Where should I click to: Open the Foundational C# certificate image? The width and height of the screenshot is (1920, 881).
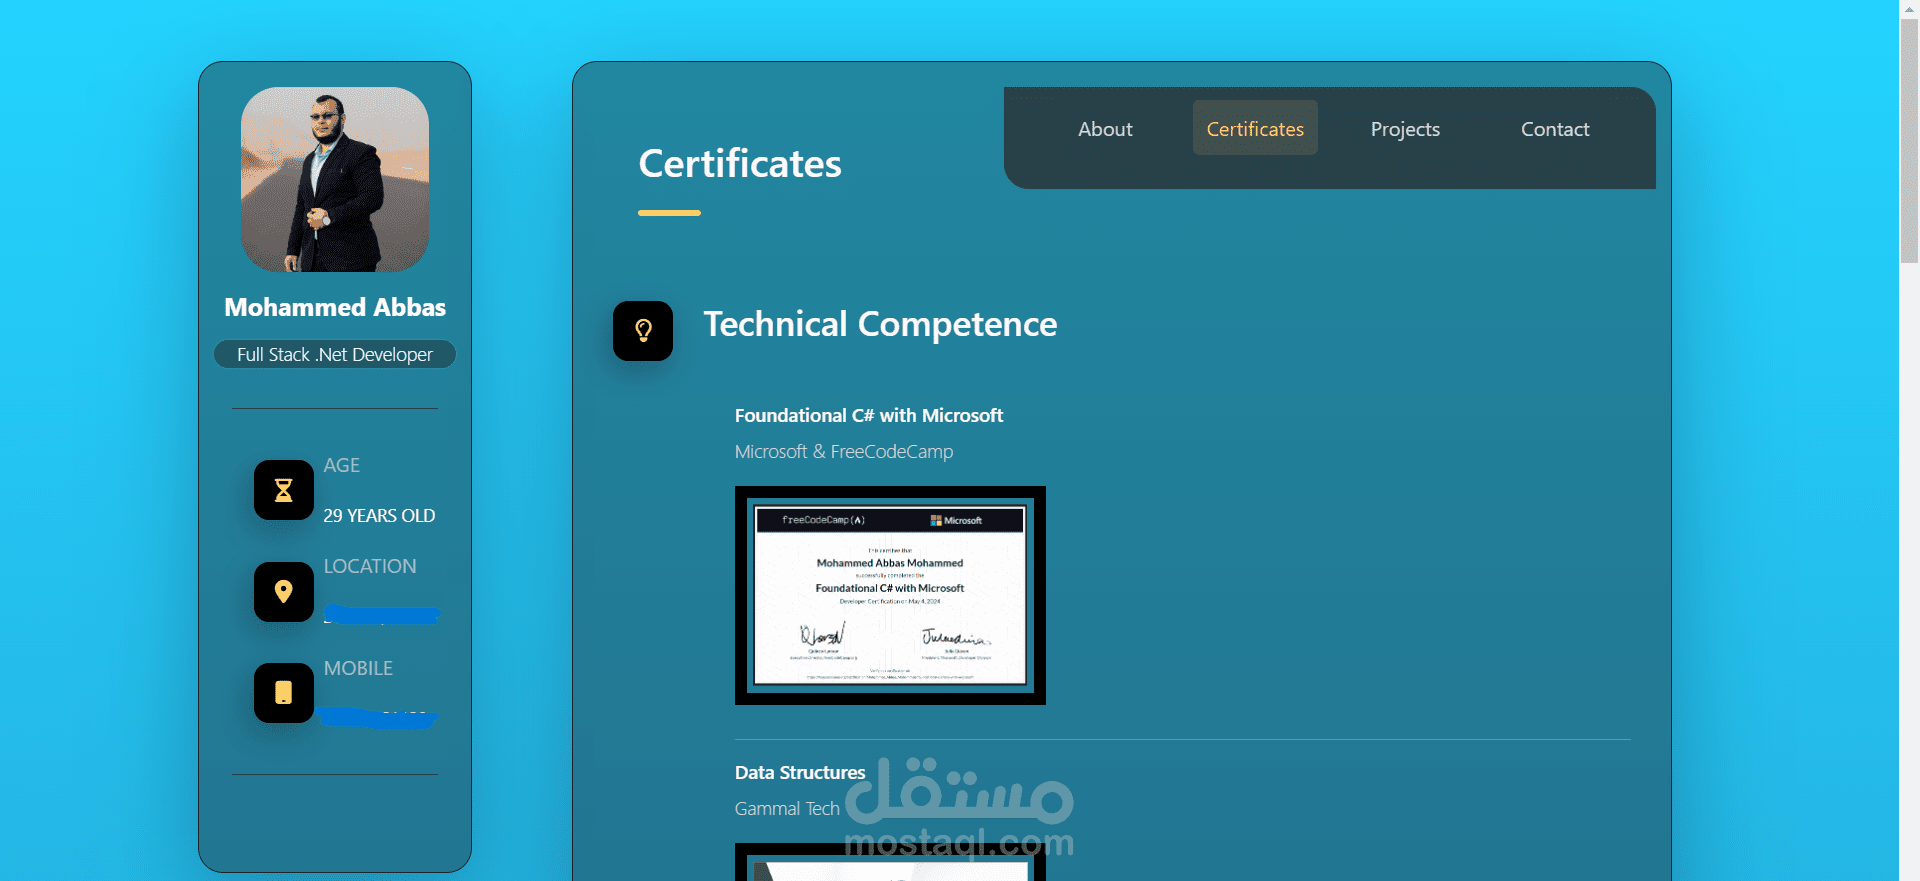tap(890, 595)
